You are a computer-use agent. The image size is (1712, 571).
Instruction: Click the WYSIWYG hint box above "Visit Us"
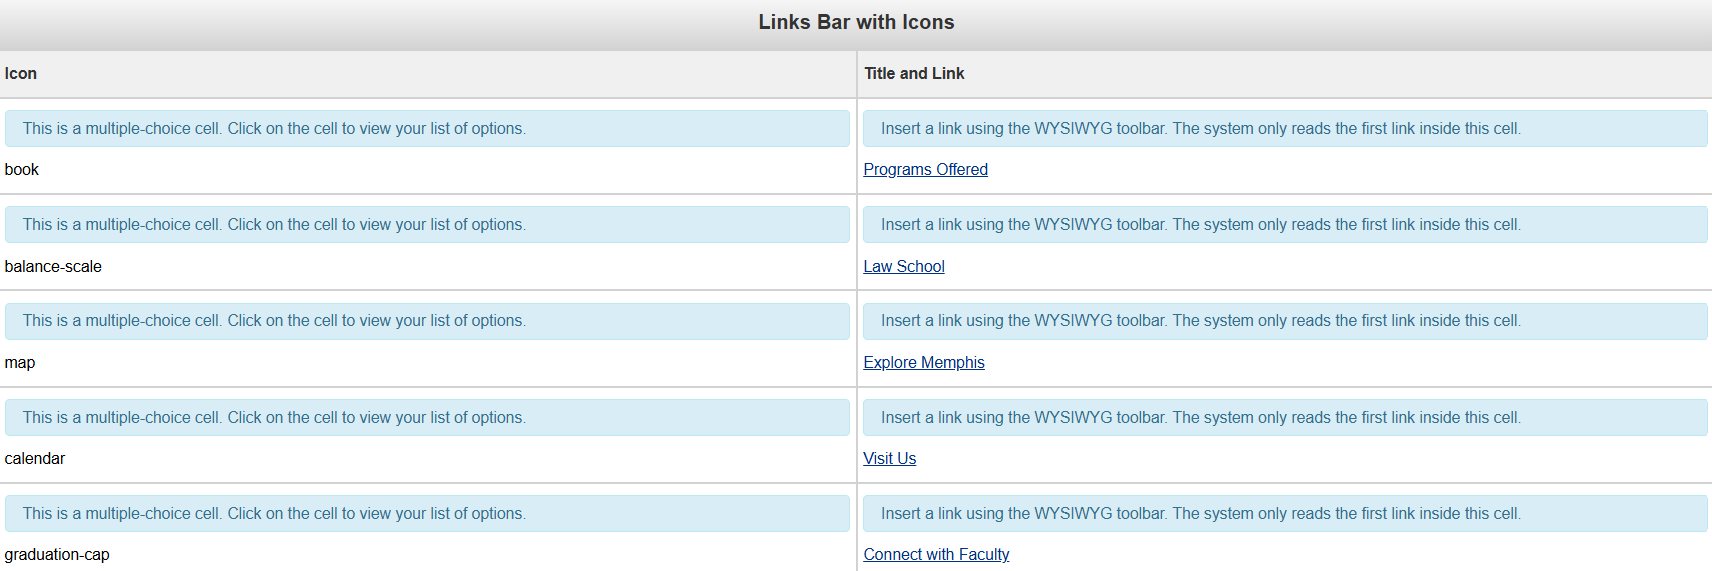pyautogui.click(x=1285, y=418)
